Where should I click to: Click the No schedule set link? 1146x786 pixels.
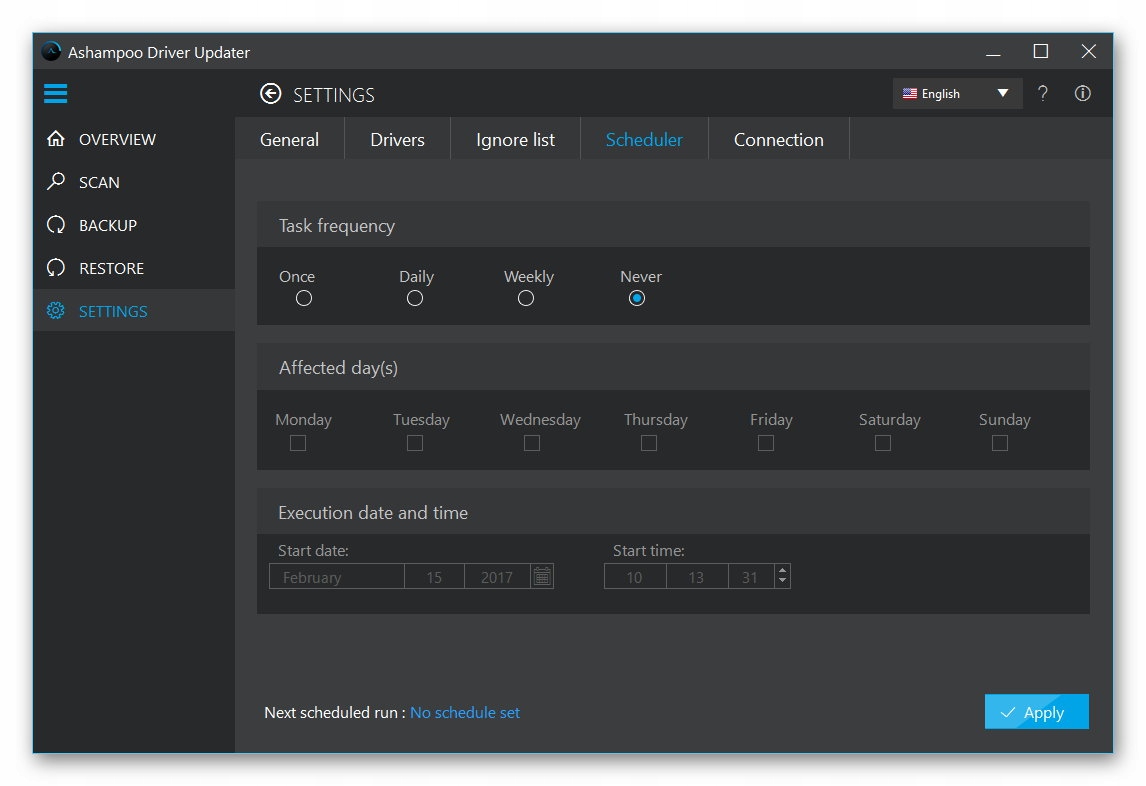pyautogui.click(x=465, y=713)
